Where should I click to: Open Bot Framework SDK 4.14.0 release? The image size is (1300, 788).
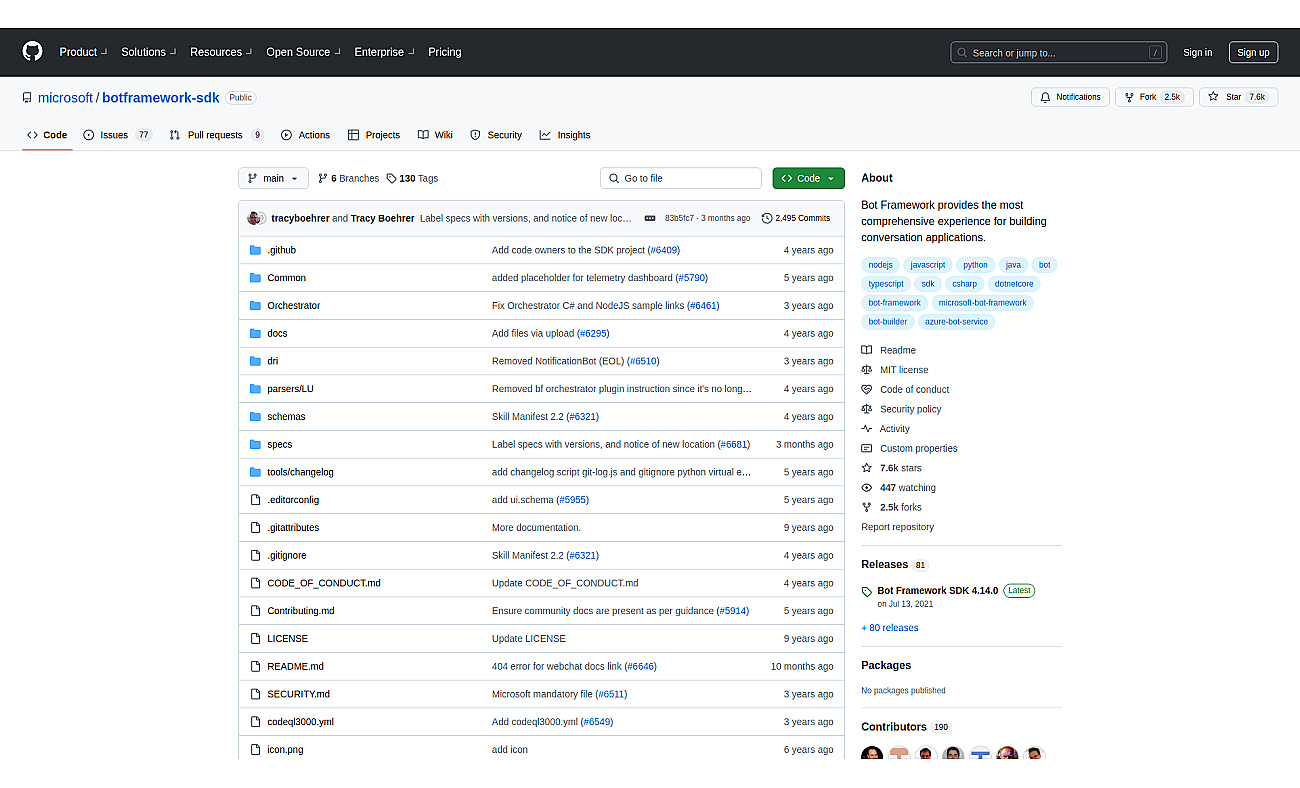937,590
